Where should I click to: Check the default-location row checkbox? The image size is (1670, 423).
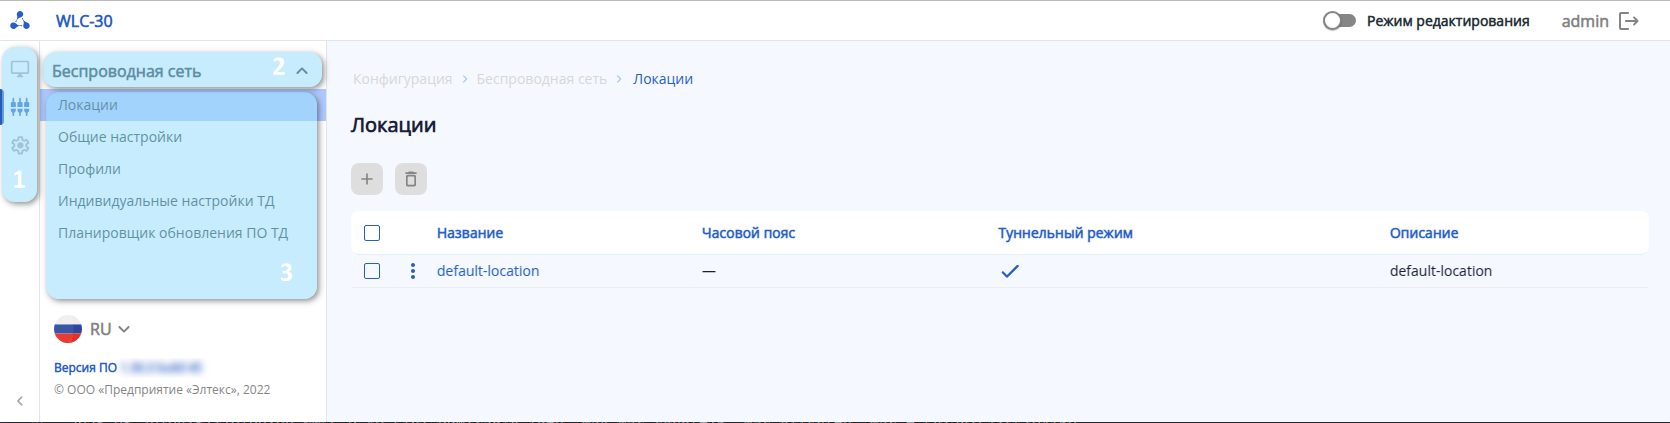372,271
